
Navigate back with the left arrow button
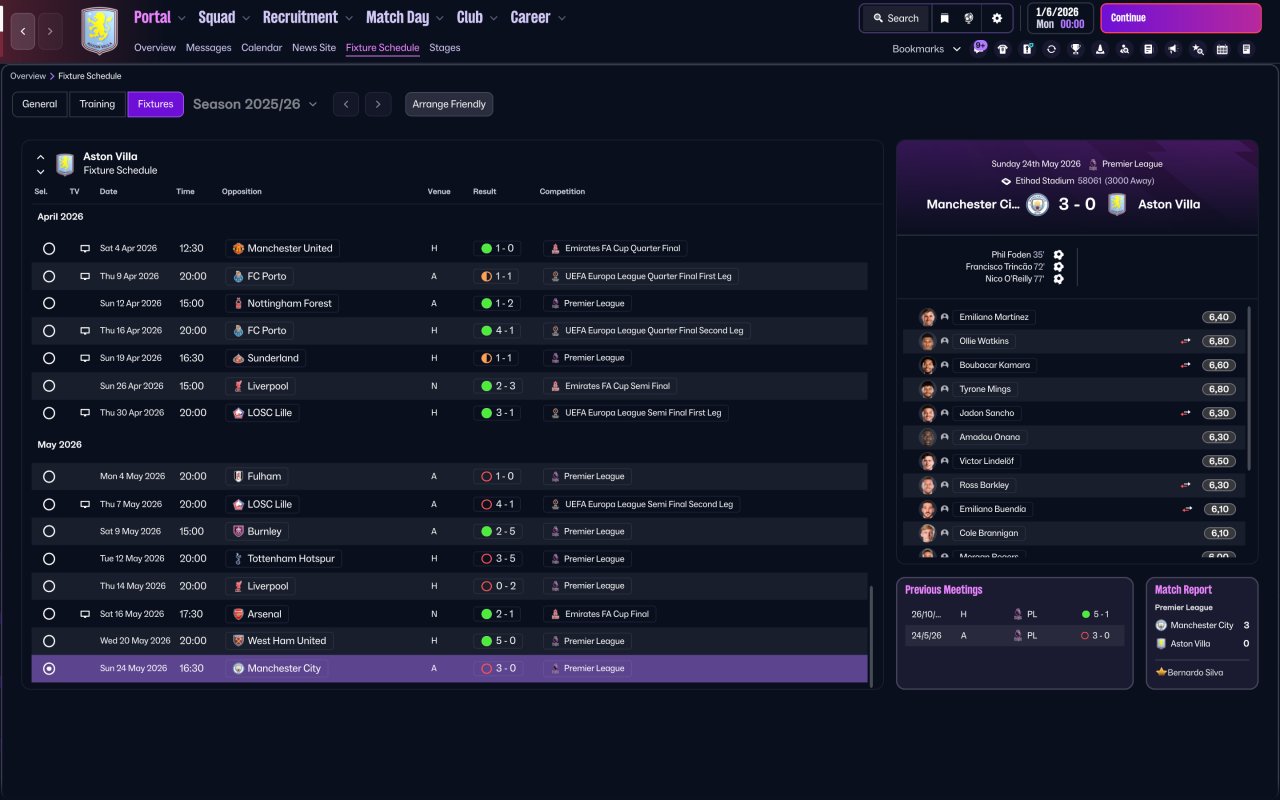(24, 31)
